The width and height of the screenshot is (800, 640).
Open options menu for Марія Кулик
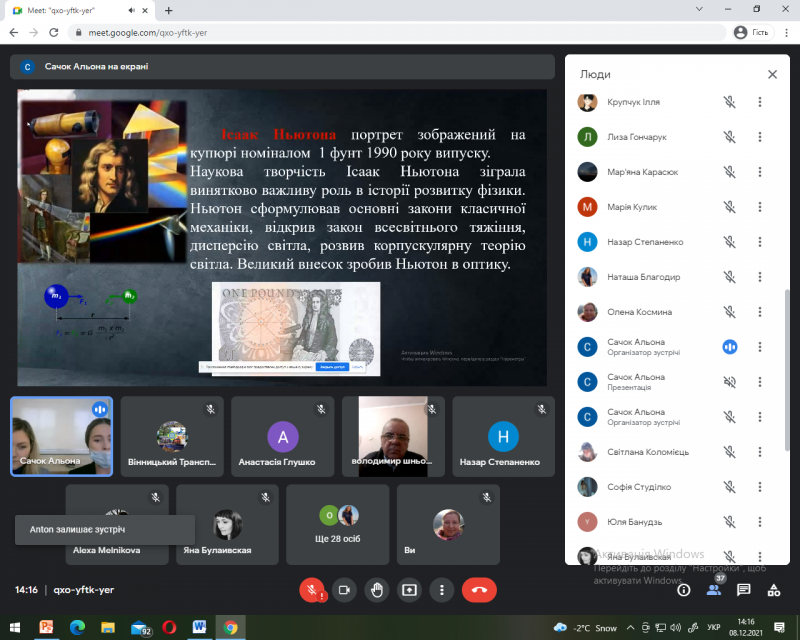(760, 207)
